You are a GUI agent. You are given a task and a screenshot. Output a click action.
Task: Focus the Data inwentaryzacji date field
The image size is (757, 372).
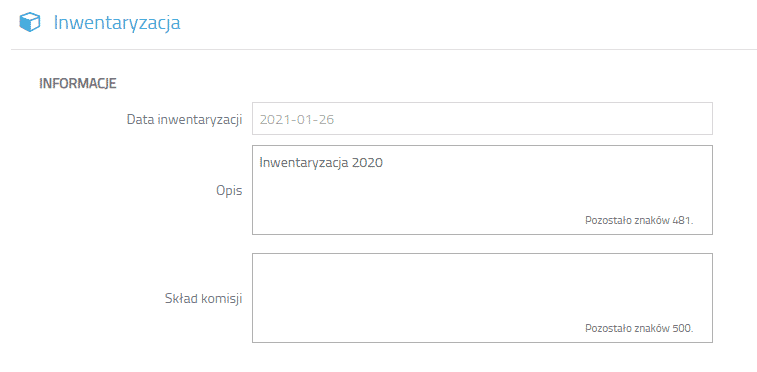(482, 119)
